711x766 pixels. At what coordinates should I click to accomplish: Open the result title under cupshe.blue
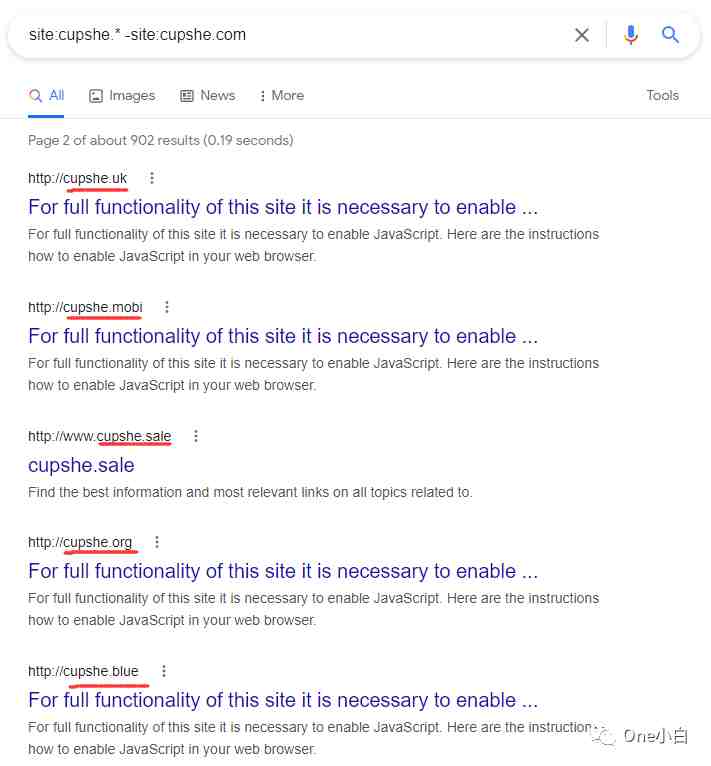click(x=283, y=700)
